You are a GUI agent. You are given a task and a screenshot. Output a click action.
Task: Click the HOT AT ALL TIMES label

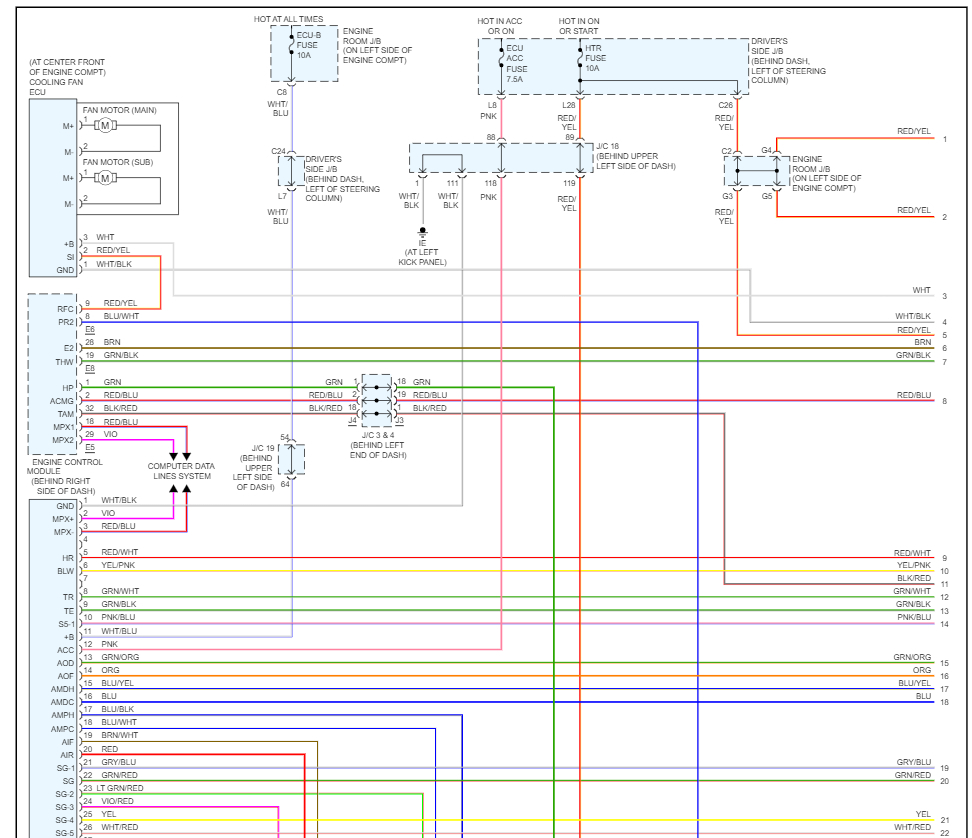[288, 19]
